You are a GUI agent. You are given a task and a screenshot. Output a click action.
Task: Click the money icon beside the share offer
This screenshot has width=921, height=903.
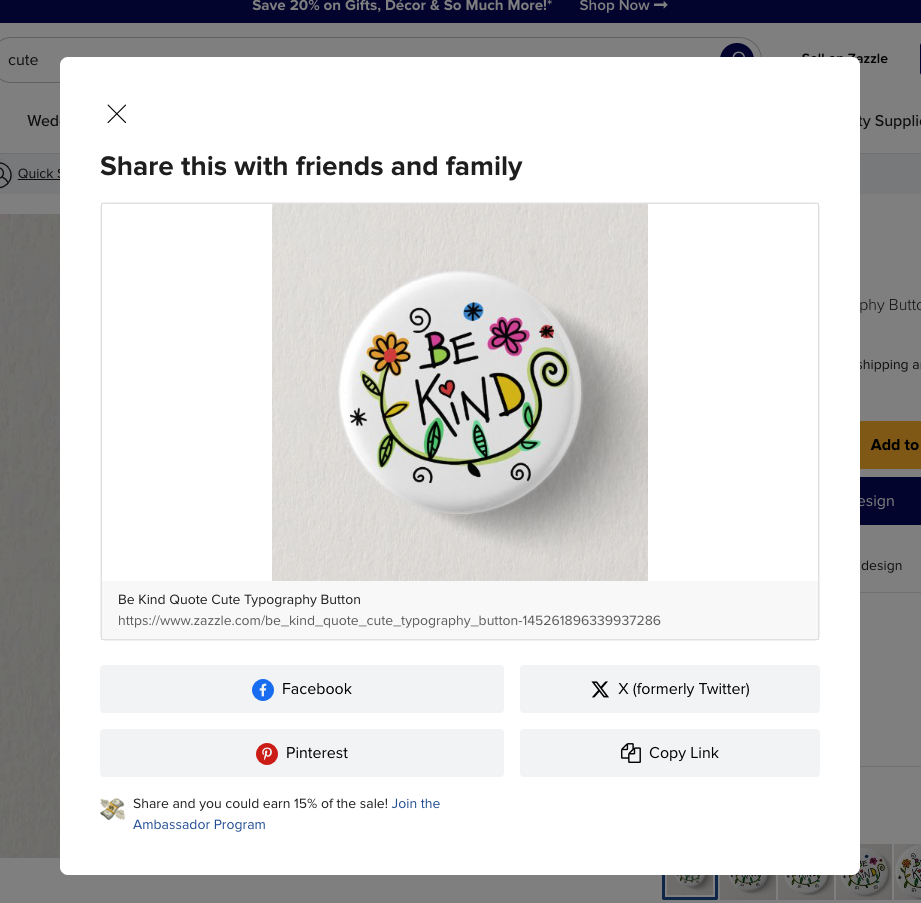pos(113,809)
